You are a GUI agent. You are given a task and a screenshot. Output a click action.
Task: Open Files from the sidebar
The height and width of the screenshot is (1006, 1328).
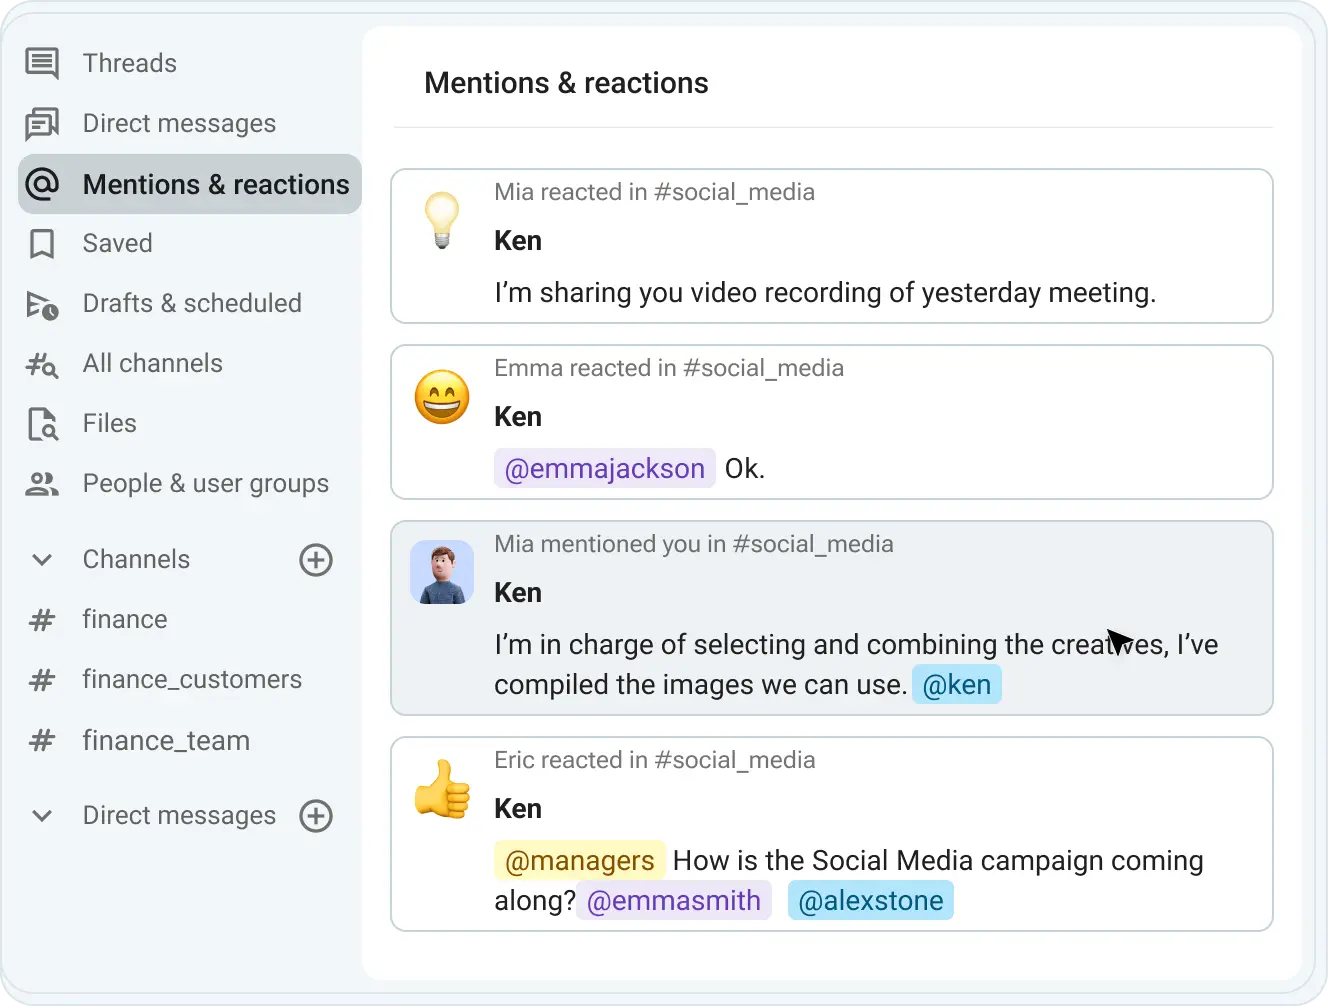pos(189,423)
